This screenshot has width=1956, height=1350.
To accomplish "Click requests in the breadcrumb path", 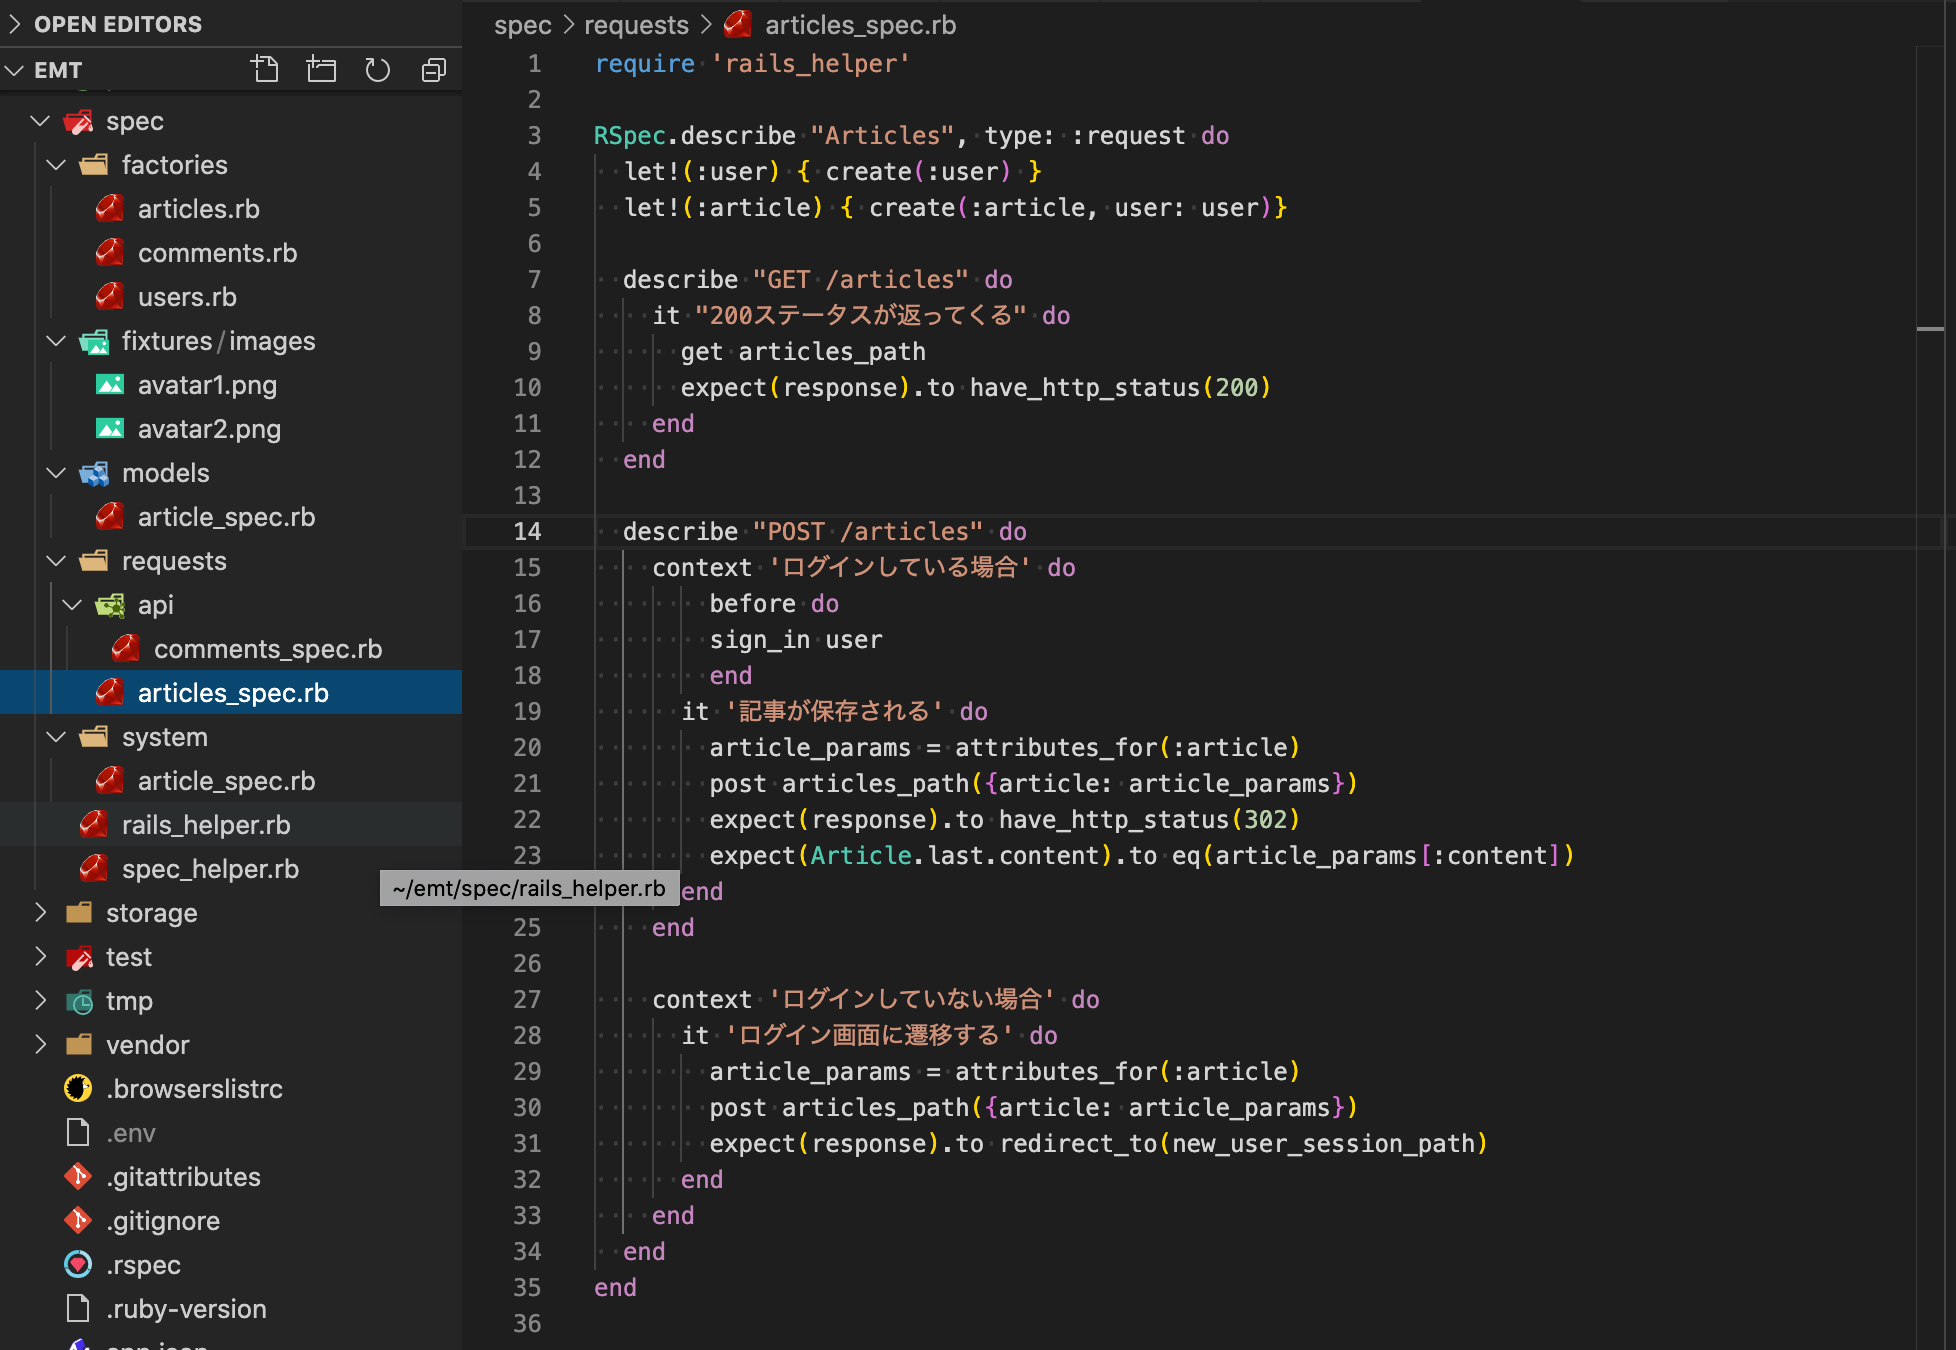I will [636, 25].
